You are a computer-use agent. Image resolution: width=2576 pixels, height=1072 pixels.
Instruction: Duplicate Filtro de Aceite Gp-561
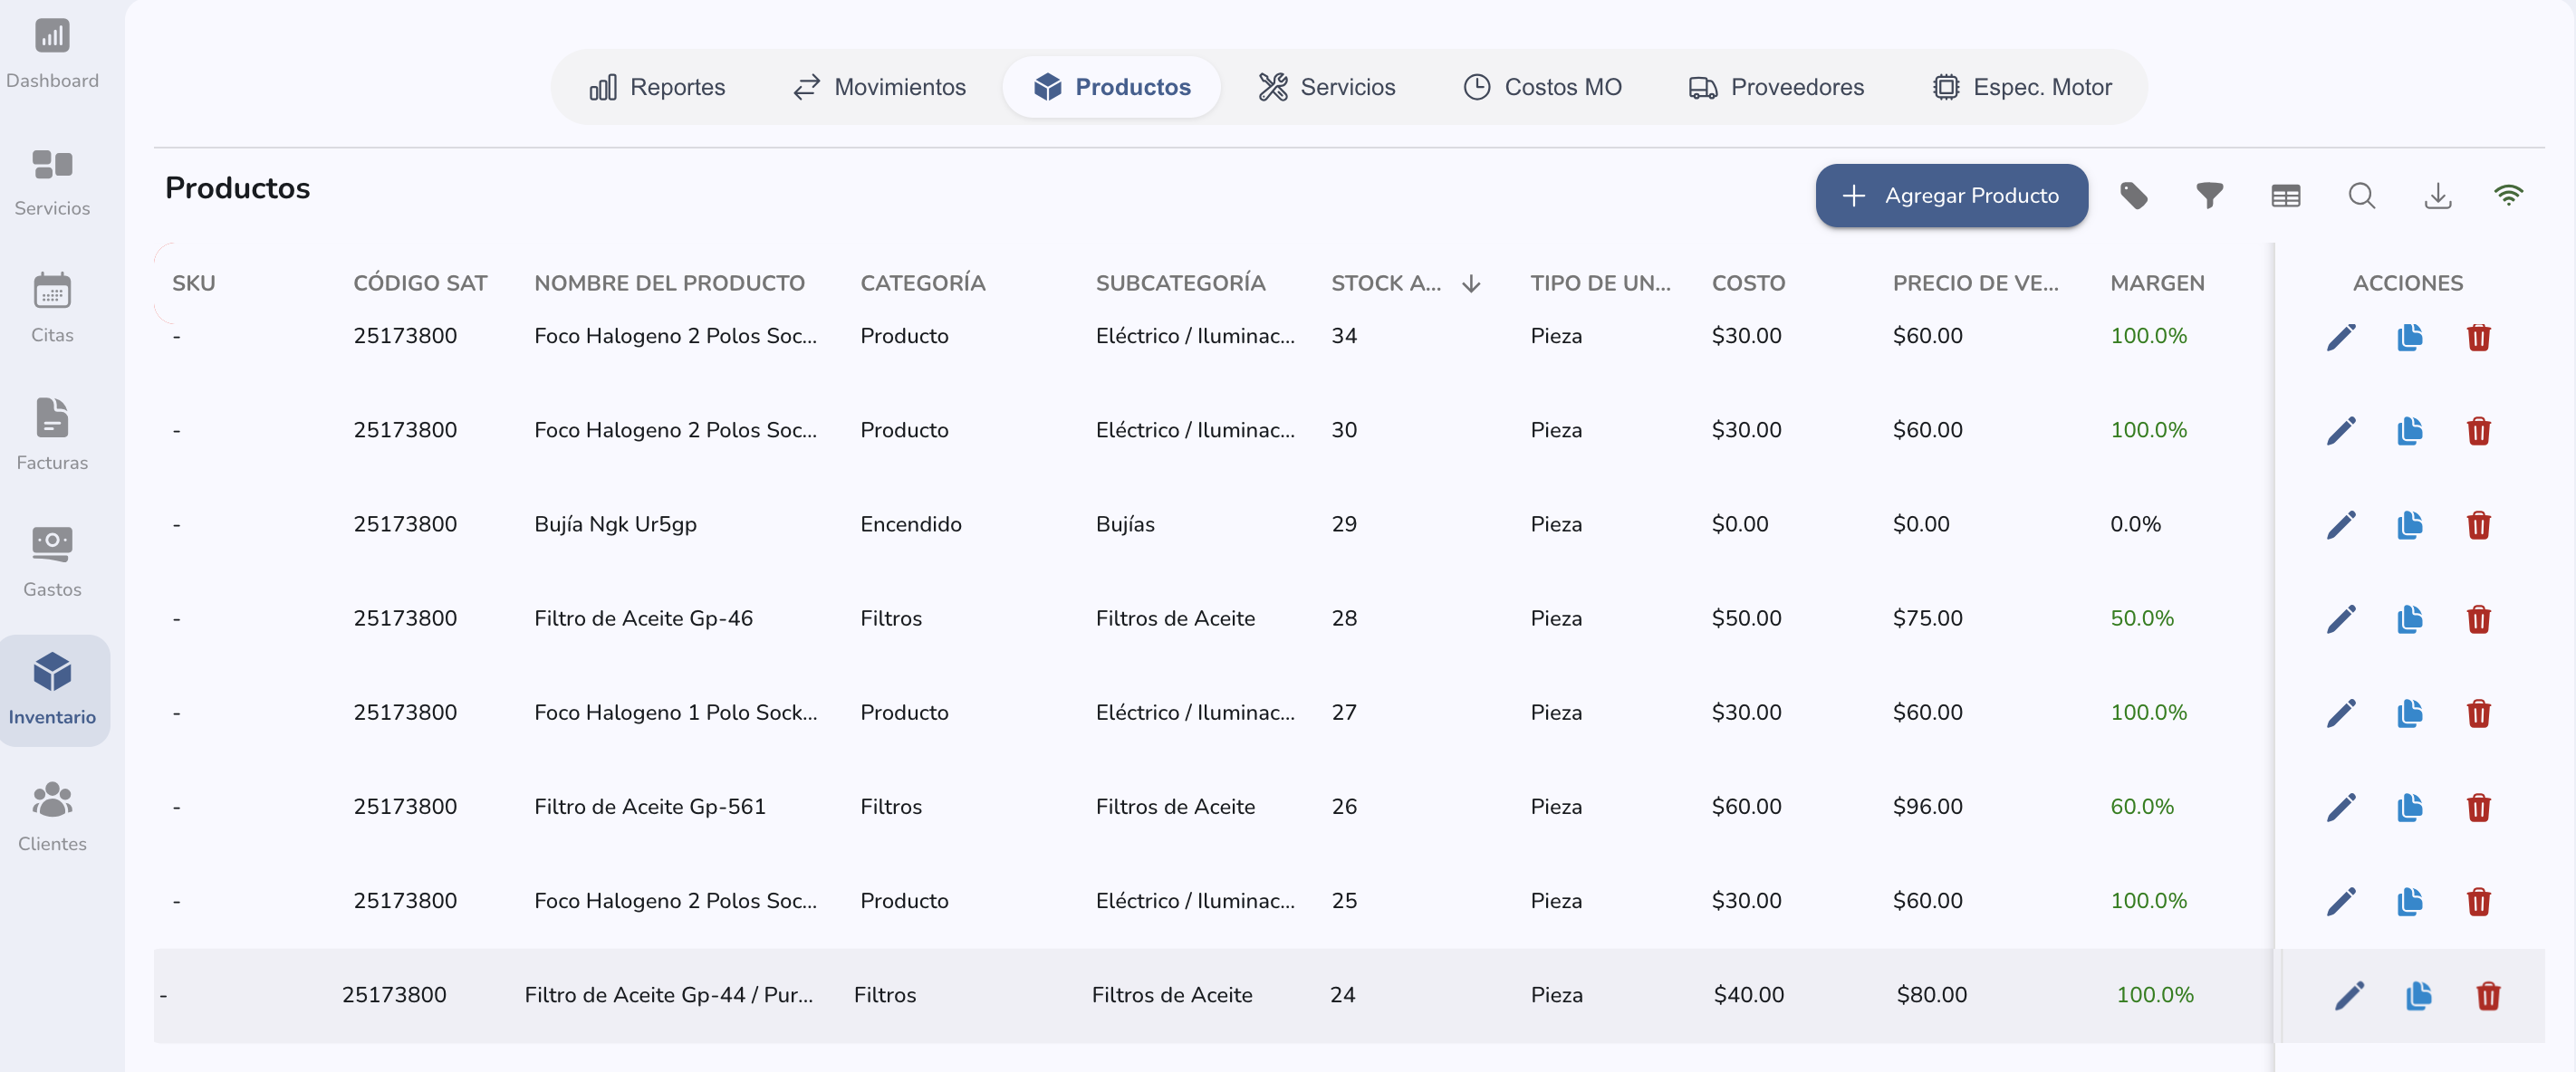2409,807
